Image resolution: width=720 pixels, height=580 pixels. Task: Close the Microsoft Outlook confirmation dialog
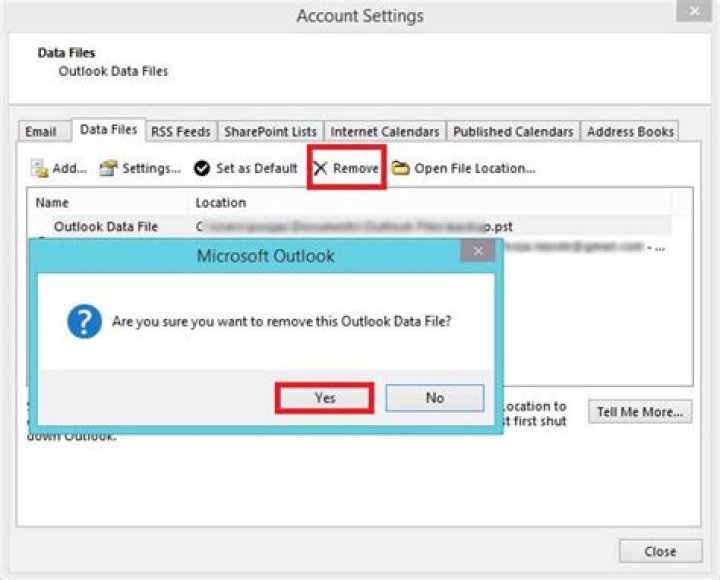point(477,251)
